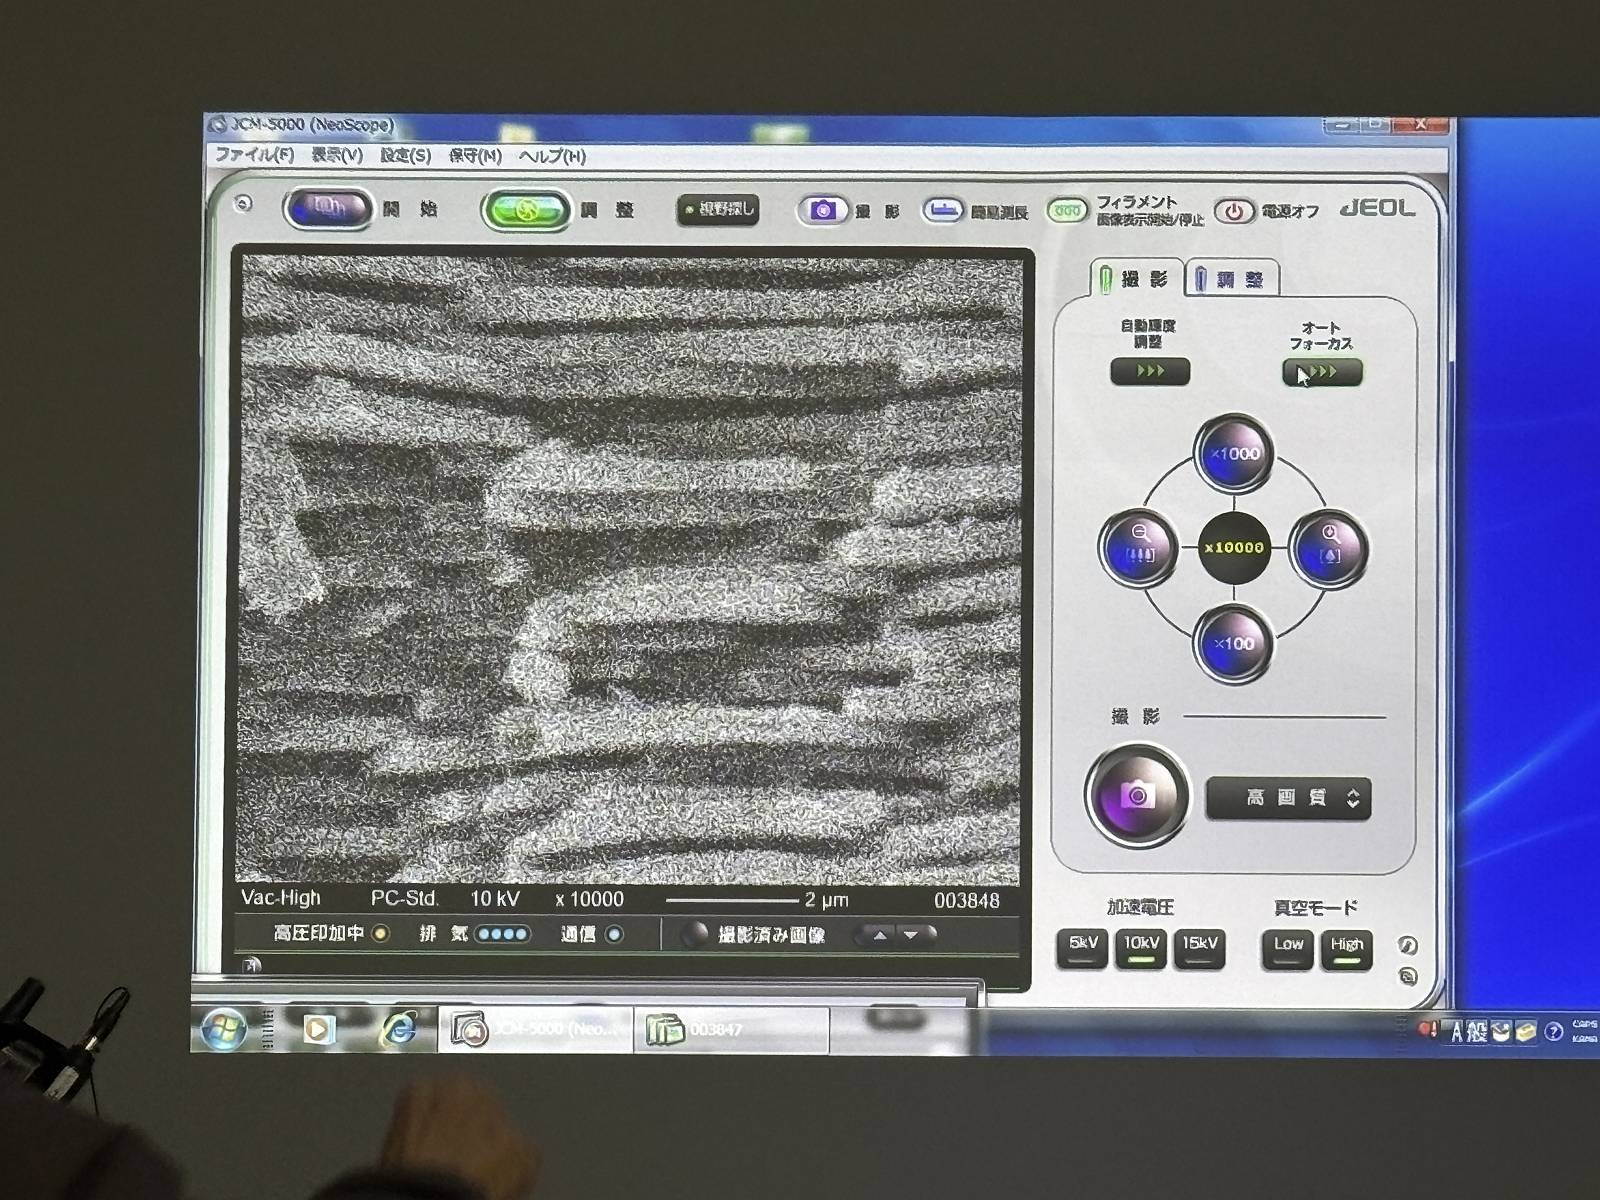Select the 5kV accelerating voltage
This screenshot has height=1200, width=1600.
click(1083, 946)
